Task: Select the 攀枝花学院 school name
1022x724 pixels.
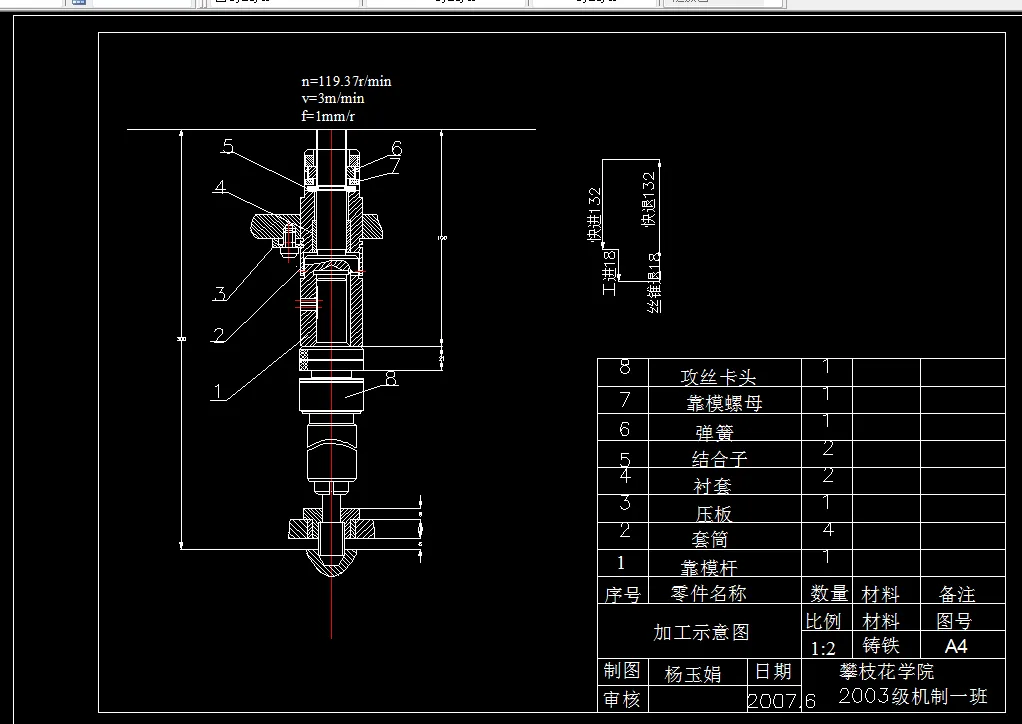Action: (x=887, y=671)
